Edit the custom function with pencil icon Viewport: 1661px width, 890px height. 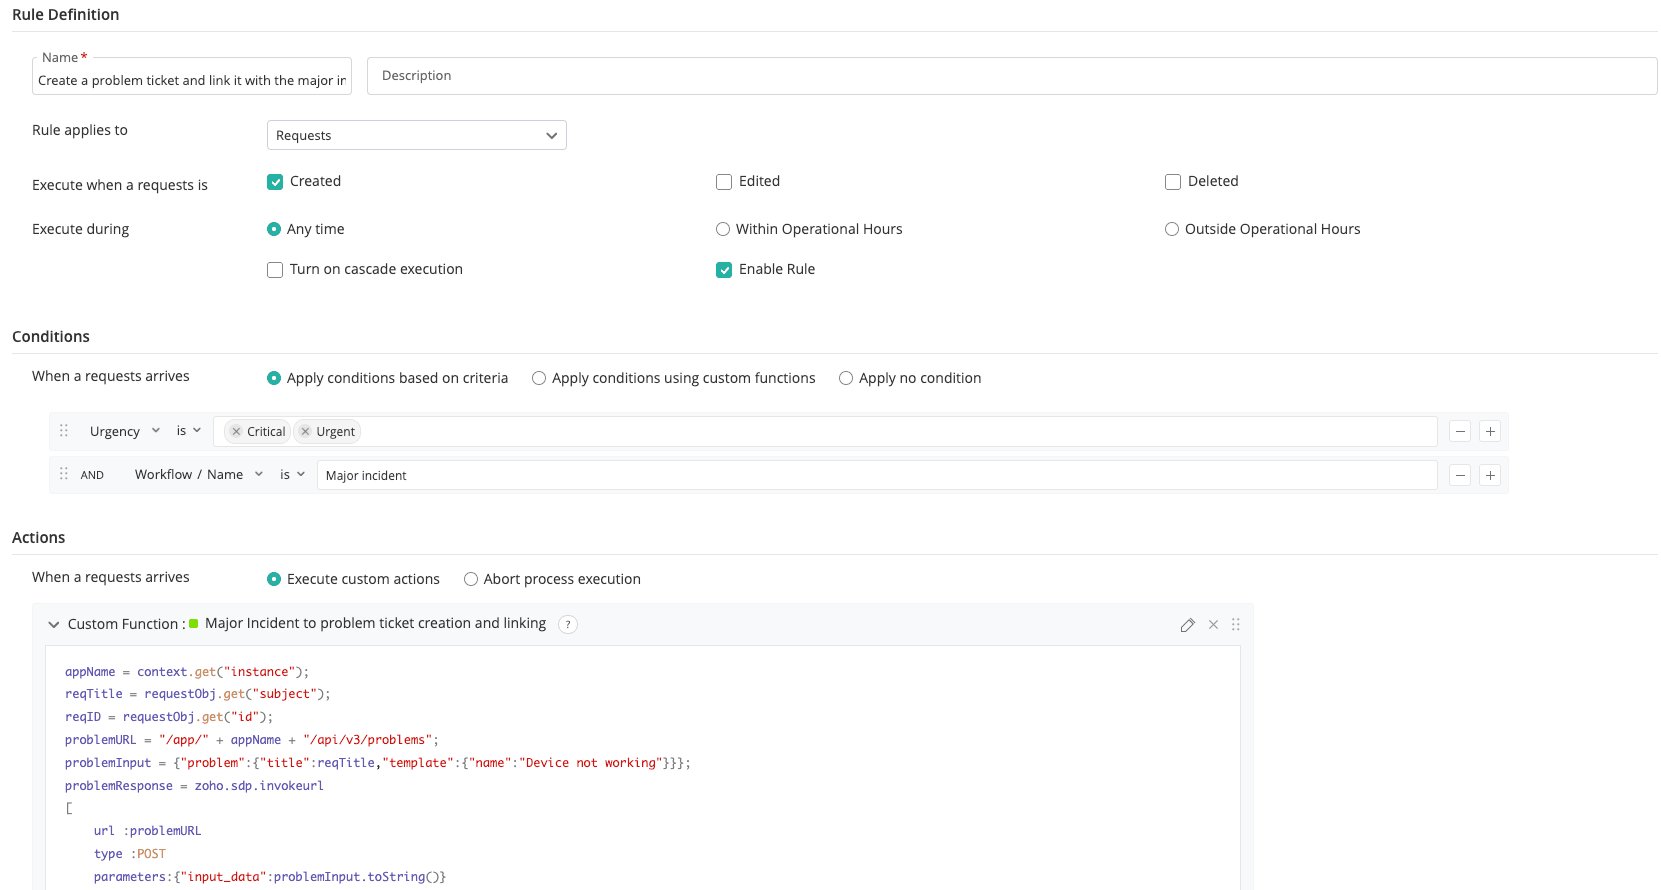[x=1187, y=625]
